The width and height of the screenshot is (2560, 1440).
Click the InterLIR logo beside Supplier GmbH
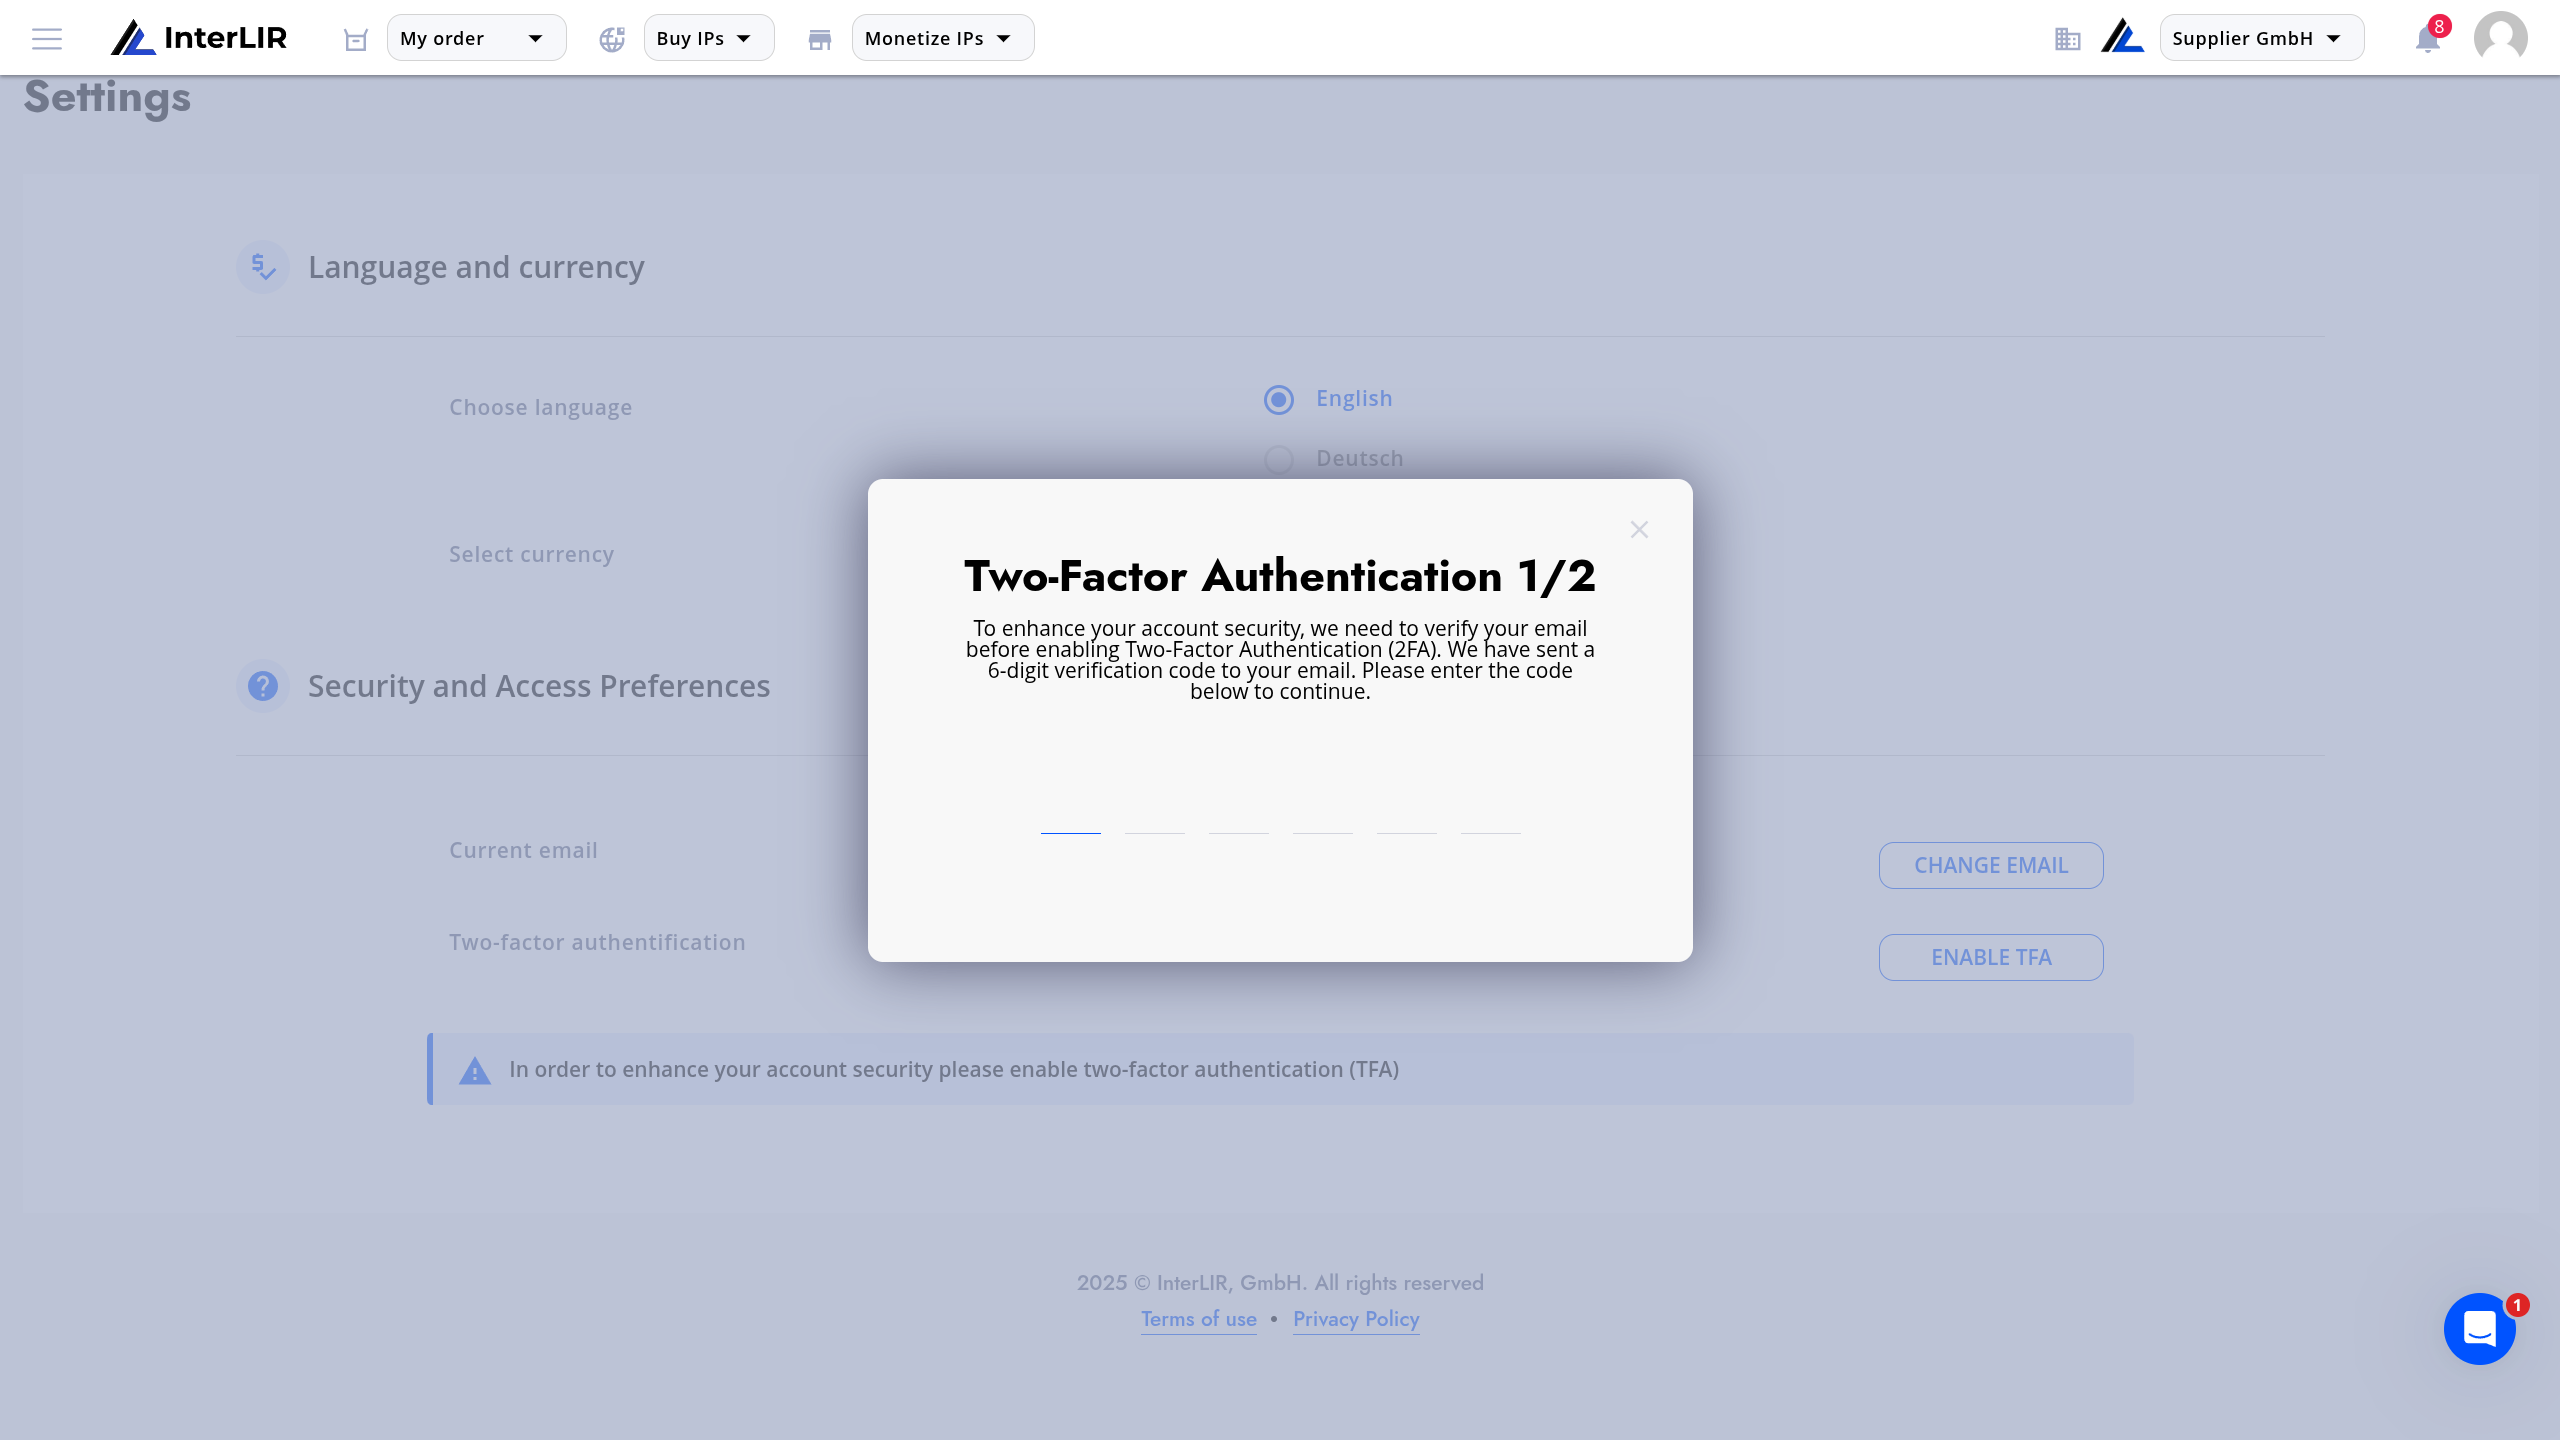click(2122, 38)
